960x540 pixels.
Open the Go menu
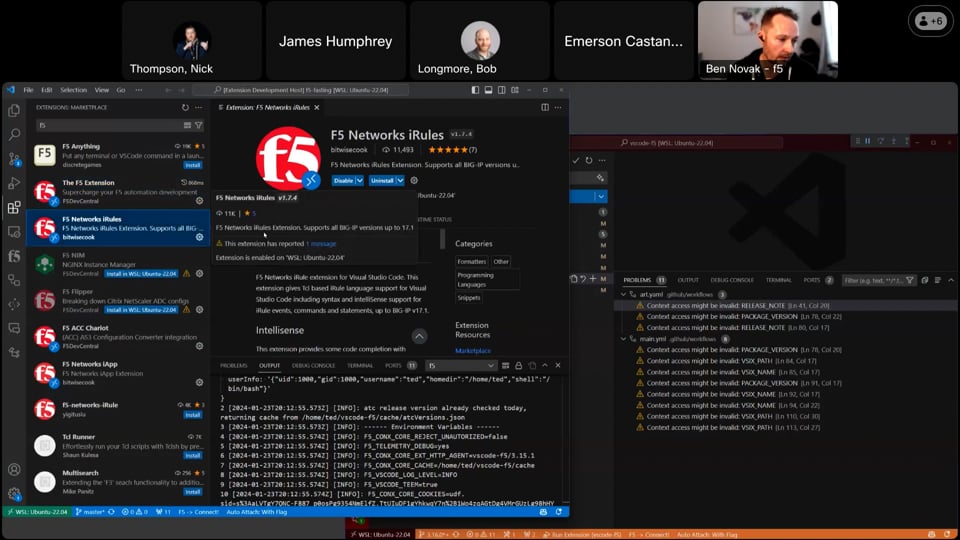tap(121, 90)
